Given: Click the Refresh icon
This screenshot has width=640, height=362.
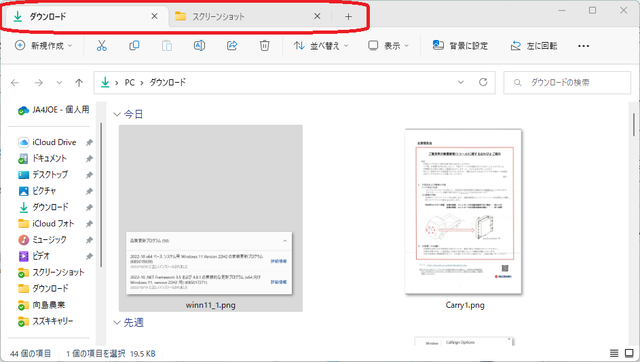Looking at the screenshot, I should click(483, 82).
